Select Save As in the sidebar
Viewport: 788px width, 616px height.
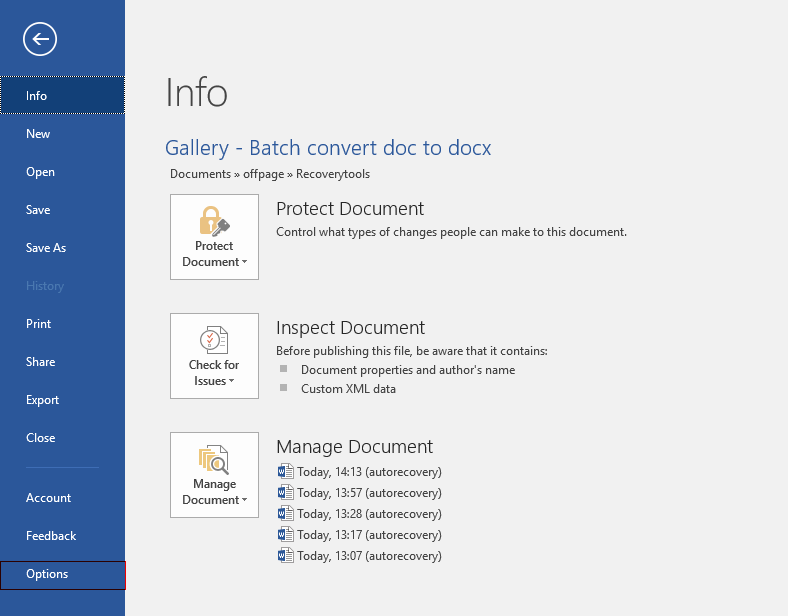click(x=62, y=248)
